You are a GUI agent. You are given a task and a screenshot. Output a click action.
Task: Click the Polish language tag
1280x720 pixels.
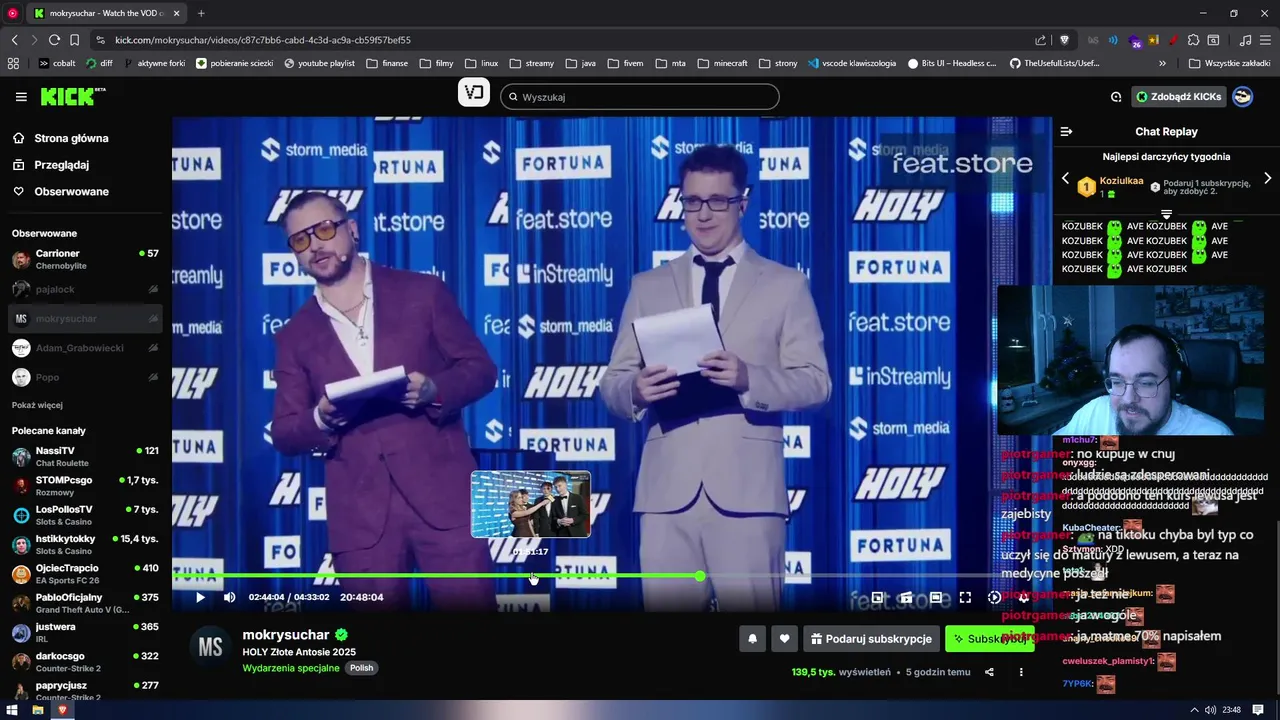tap(361, 668)
